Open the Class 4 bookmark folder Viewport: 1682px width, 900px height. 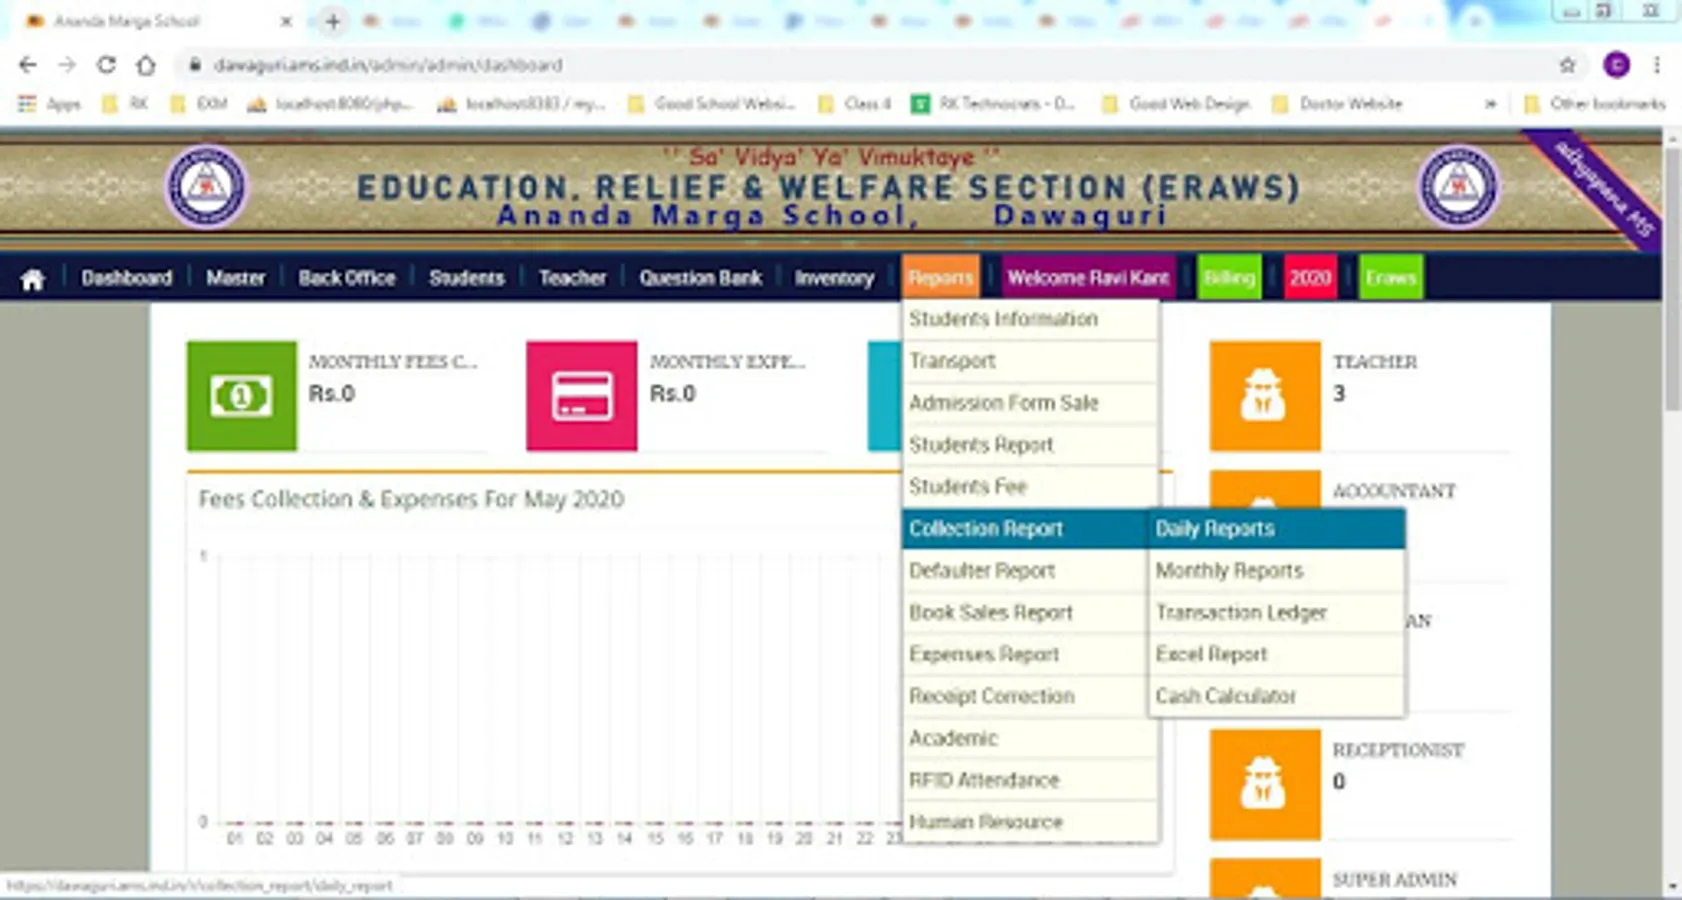[855, 104]
